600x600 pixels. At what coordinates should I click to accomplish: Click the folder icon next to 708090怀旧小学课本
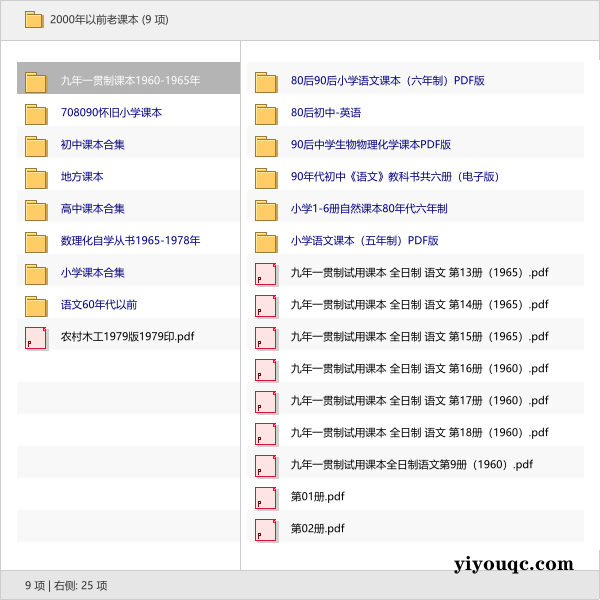[36, 113]
